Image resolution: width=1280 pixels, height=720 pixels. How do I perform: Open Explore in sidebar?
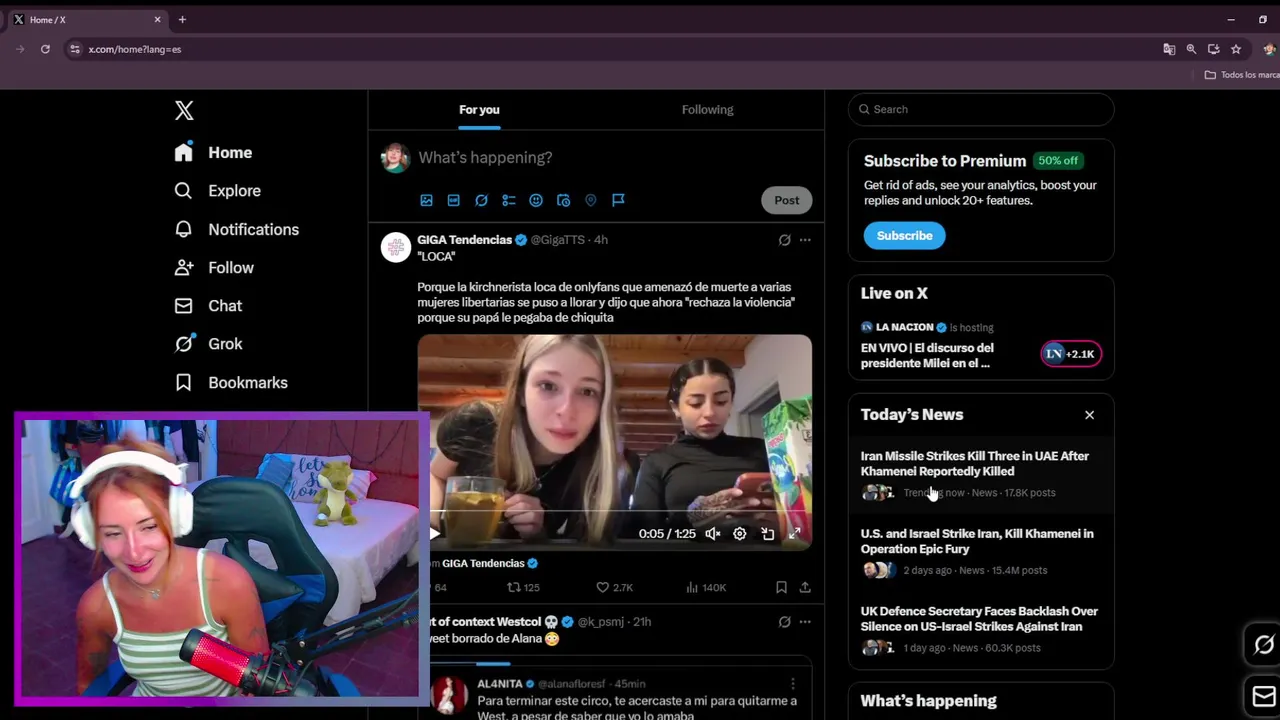217,191
